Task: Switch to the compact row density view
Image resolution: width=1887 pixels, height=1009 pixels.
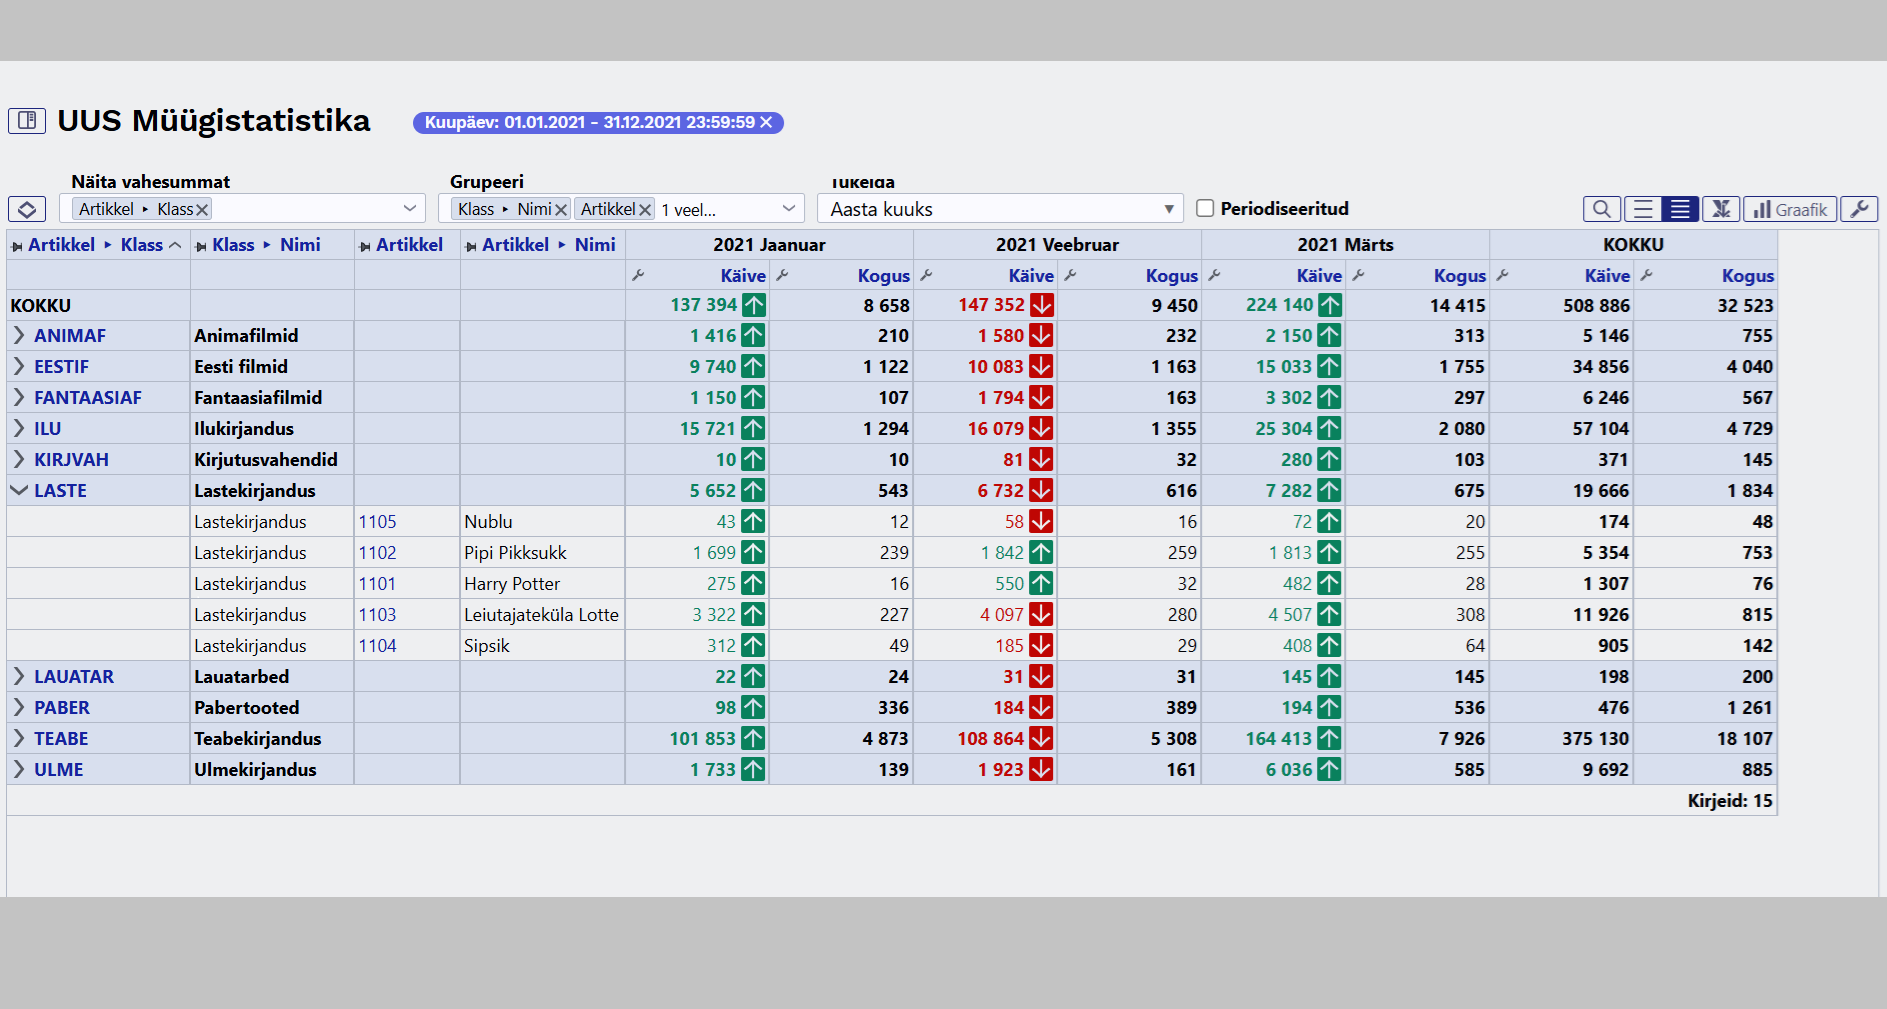Action: coord(1680,209)
